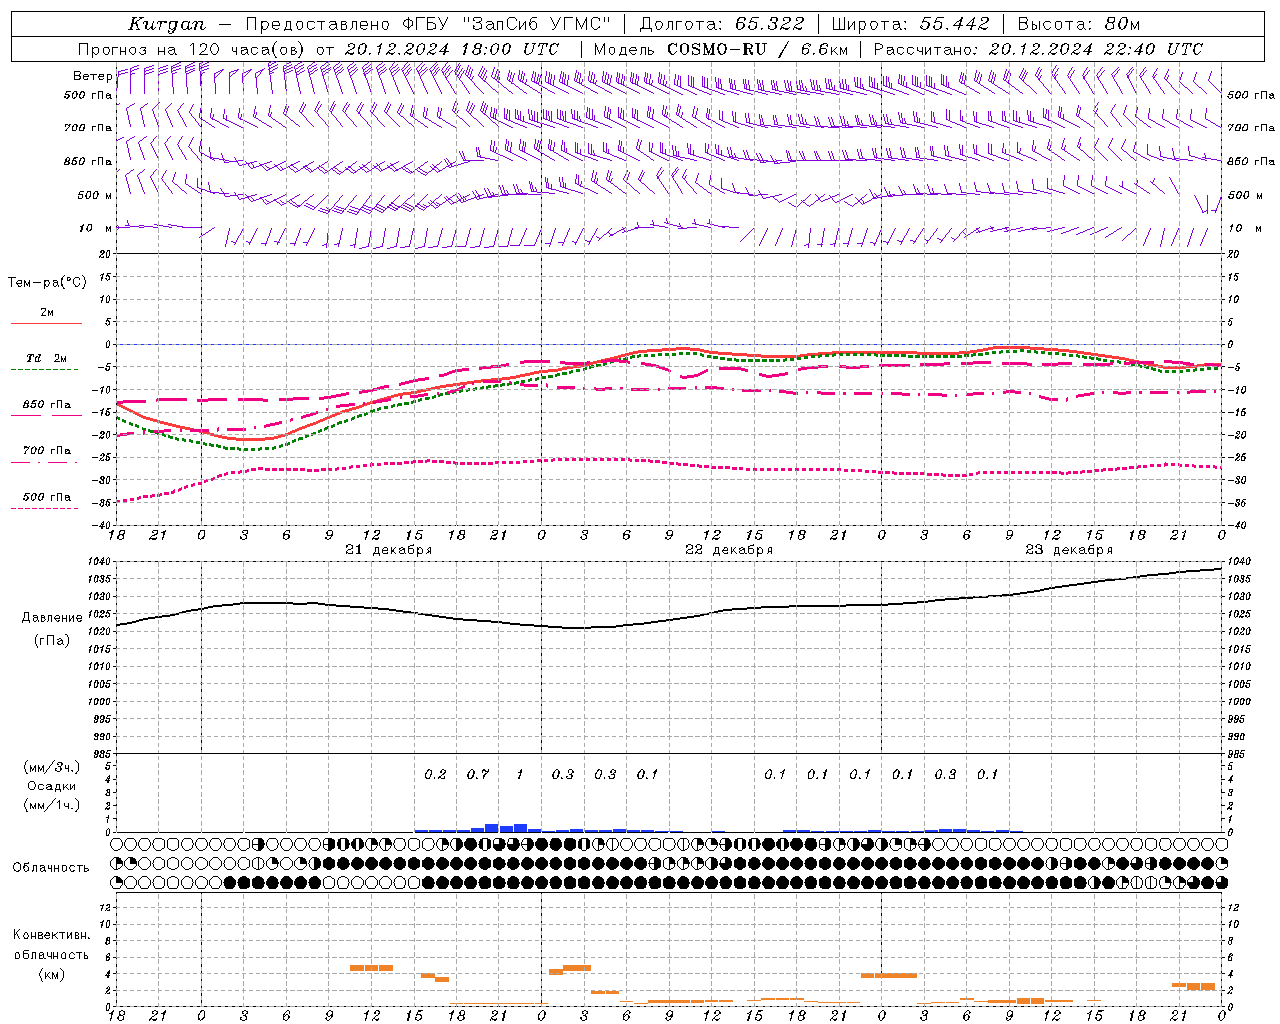
Task: Click 'Рассчитано: 20.12.2024 22:40 UTC' text
Action: click(x=1038, y=49)
